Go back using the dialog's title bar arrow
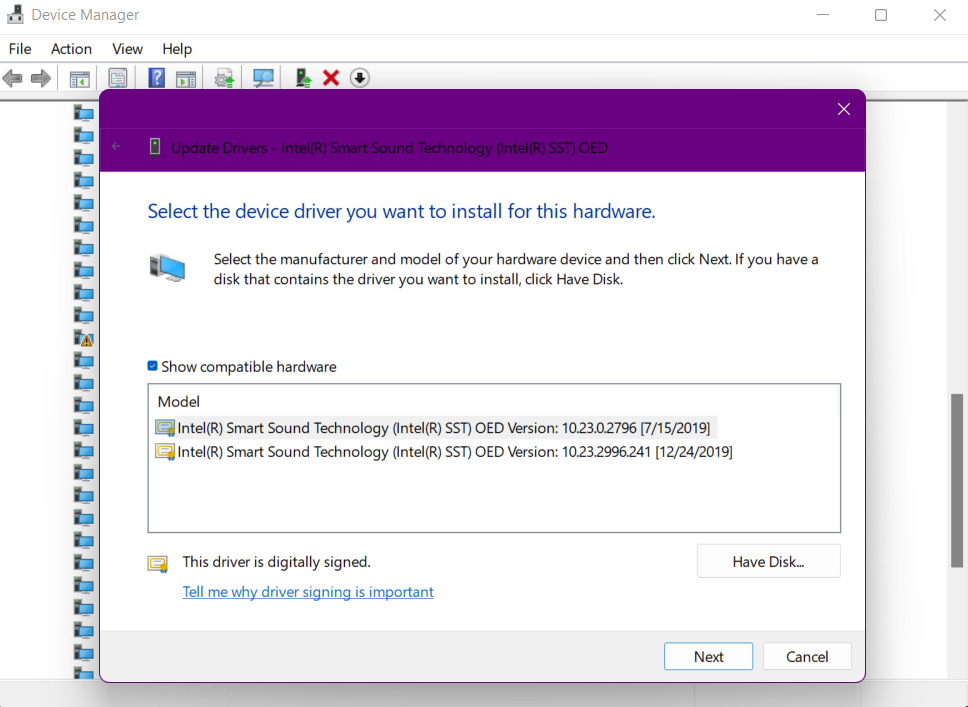The width and height of the screenshot is (968, 707). coord(117,147)
